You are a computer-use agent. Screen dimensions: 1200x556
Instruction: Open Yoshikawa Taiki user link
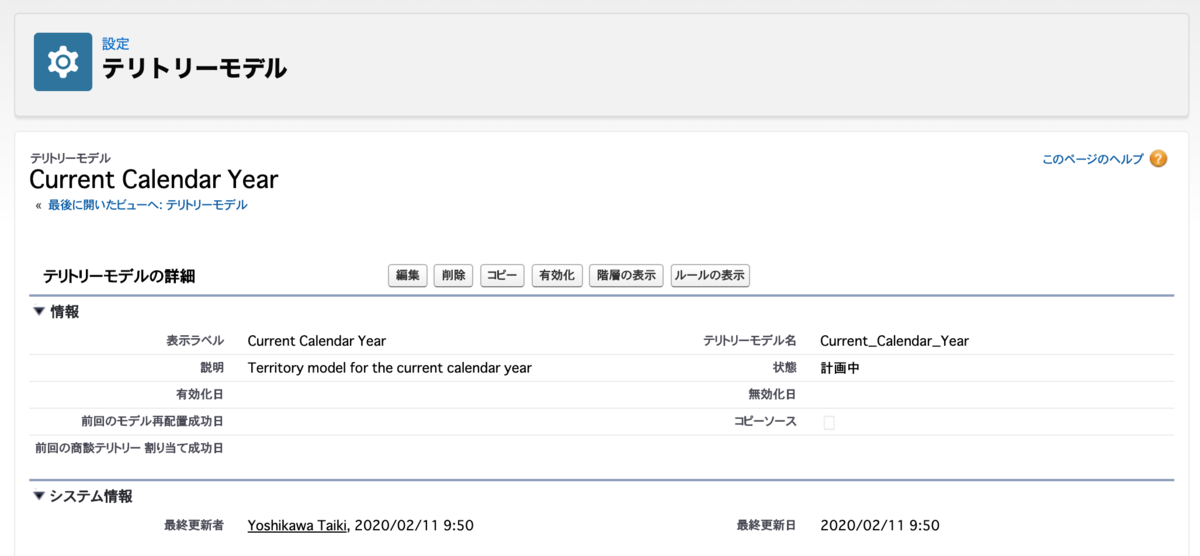(297, 525)
